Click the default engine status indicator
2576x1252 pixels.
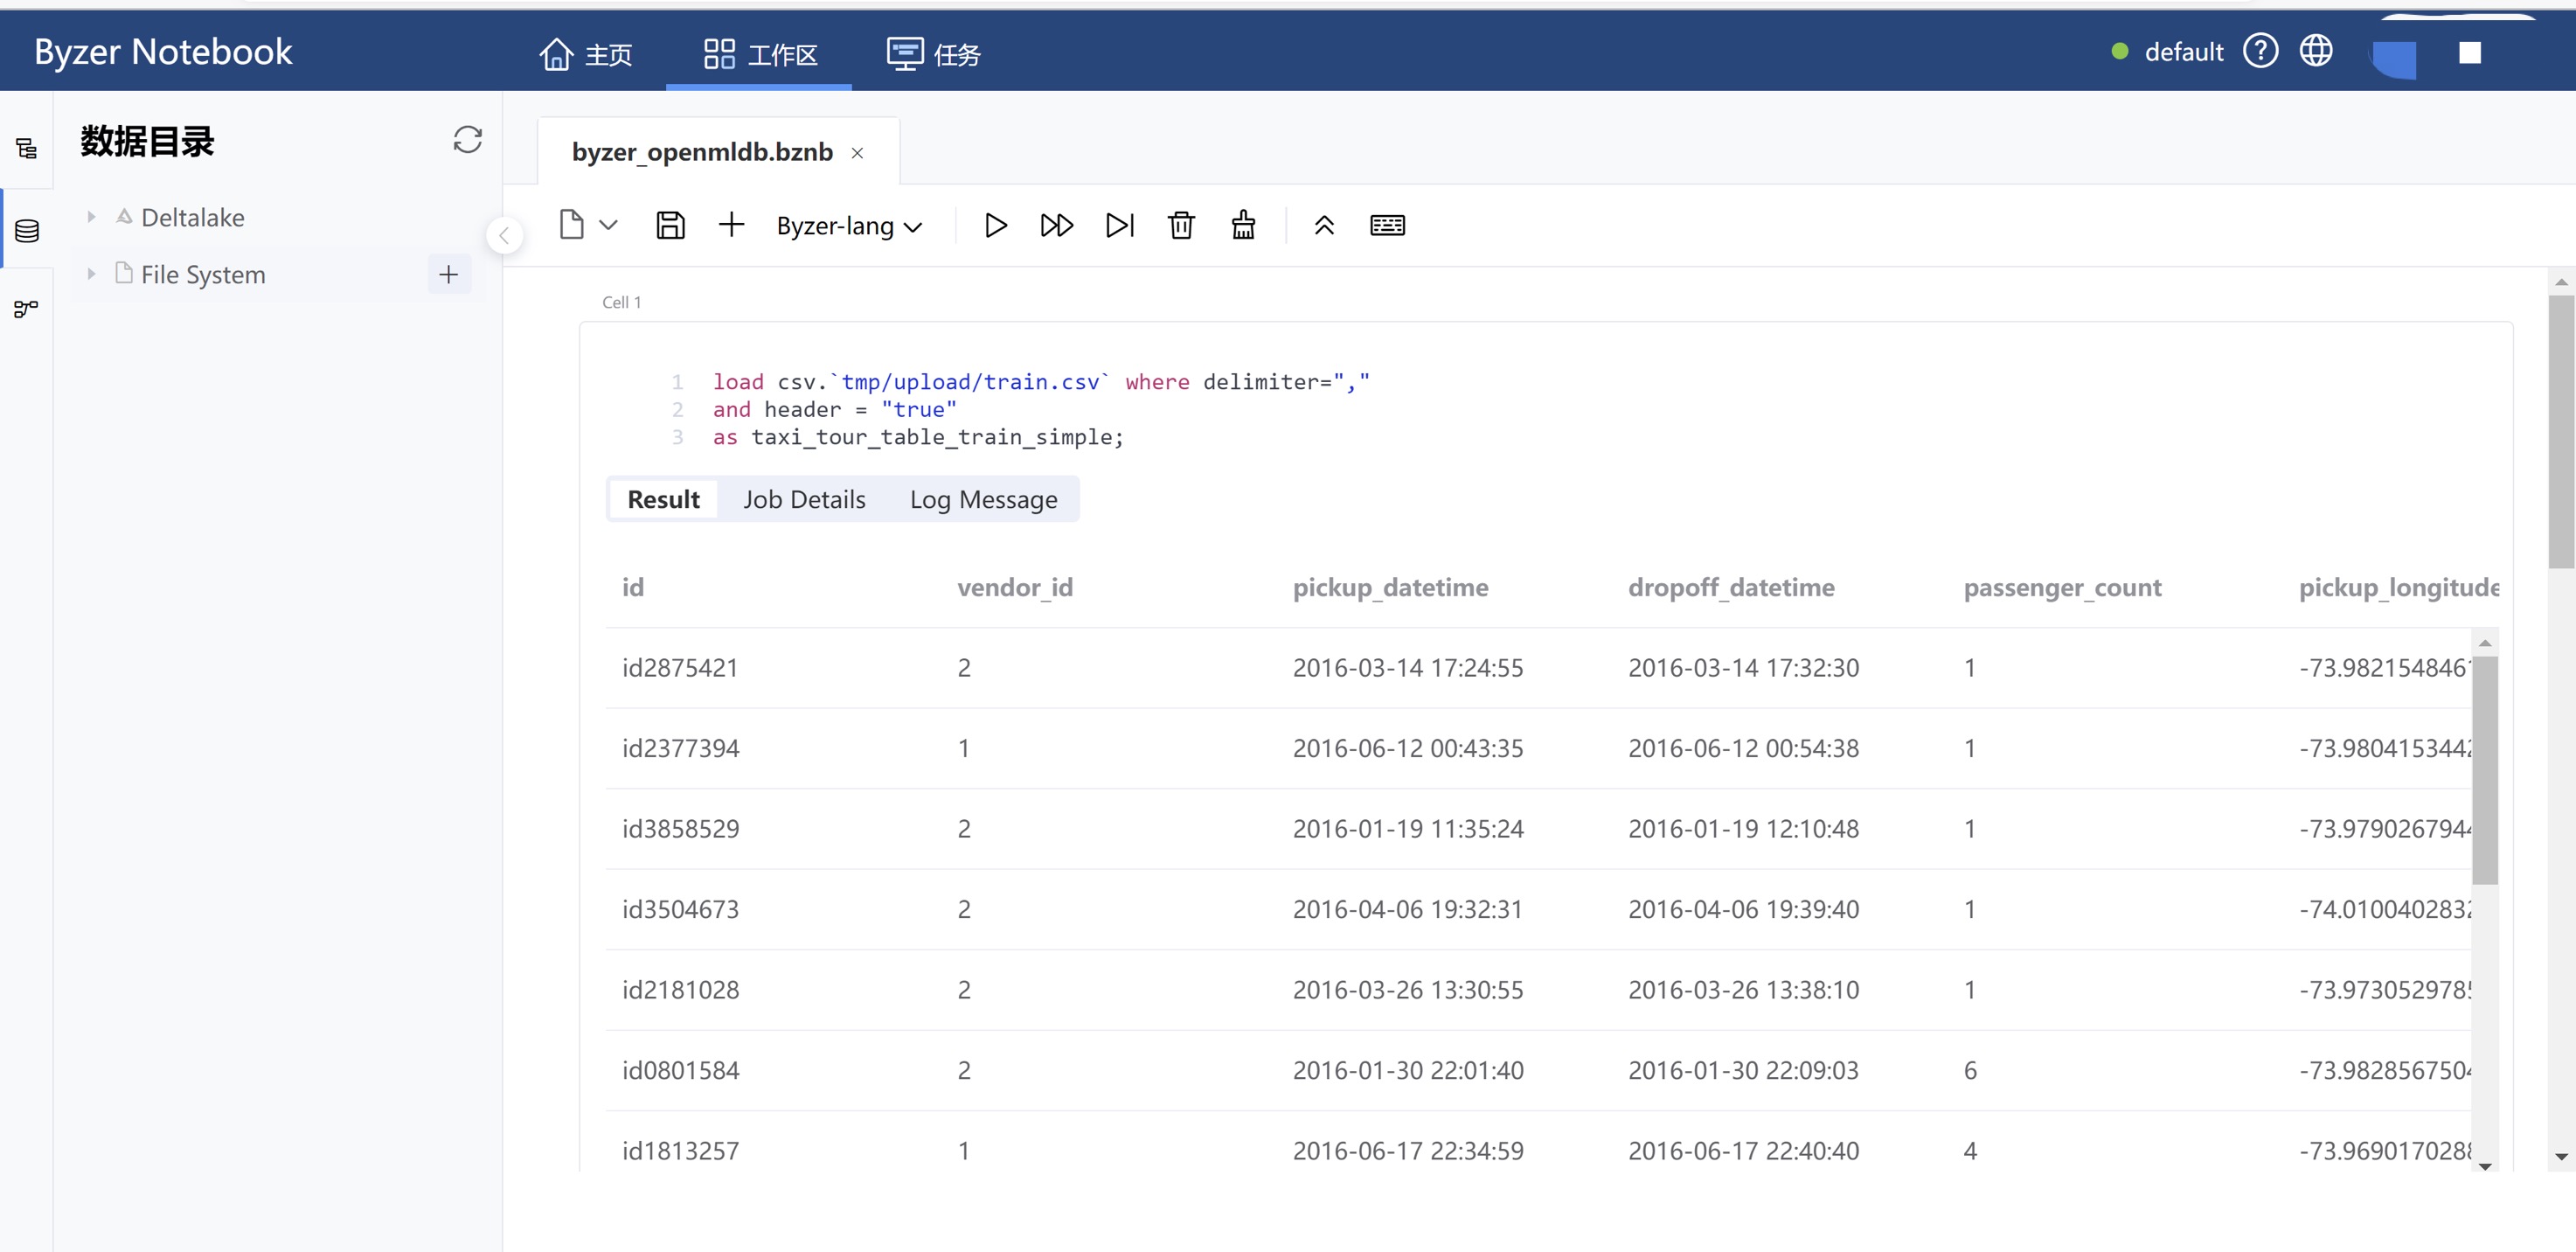(x=2166, y=51)
